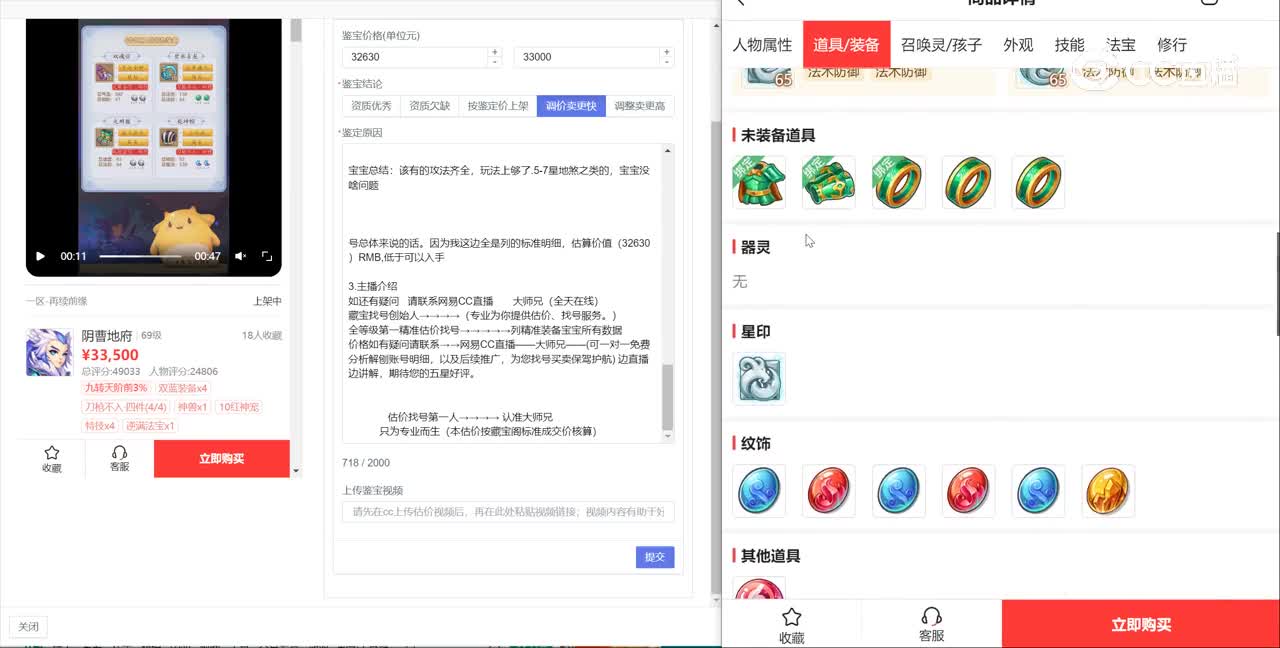Click the text area scroll-down arrow
Viewport: 1280px width, 648px height.
pos(668,437)
